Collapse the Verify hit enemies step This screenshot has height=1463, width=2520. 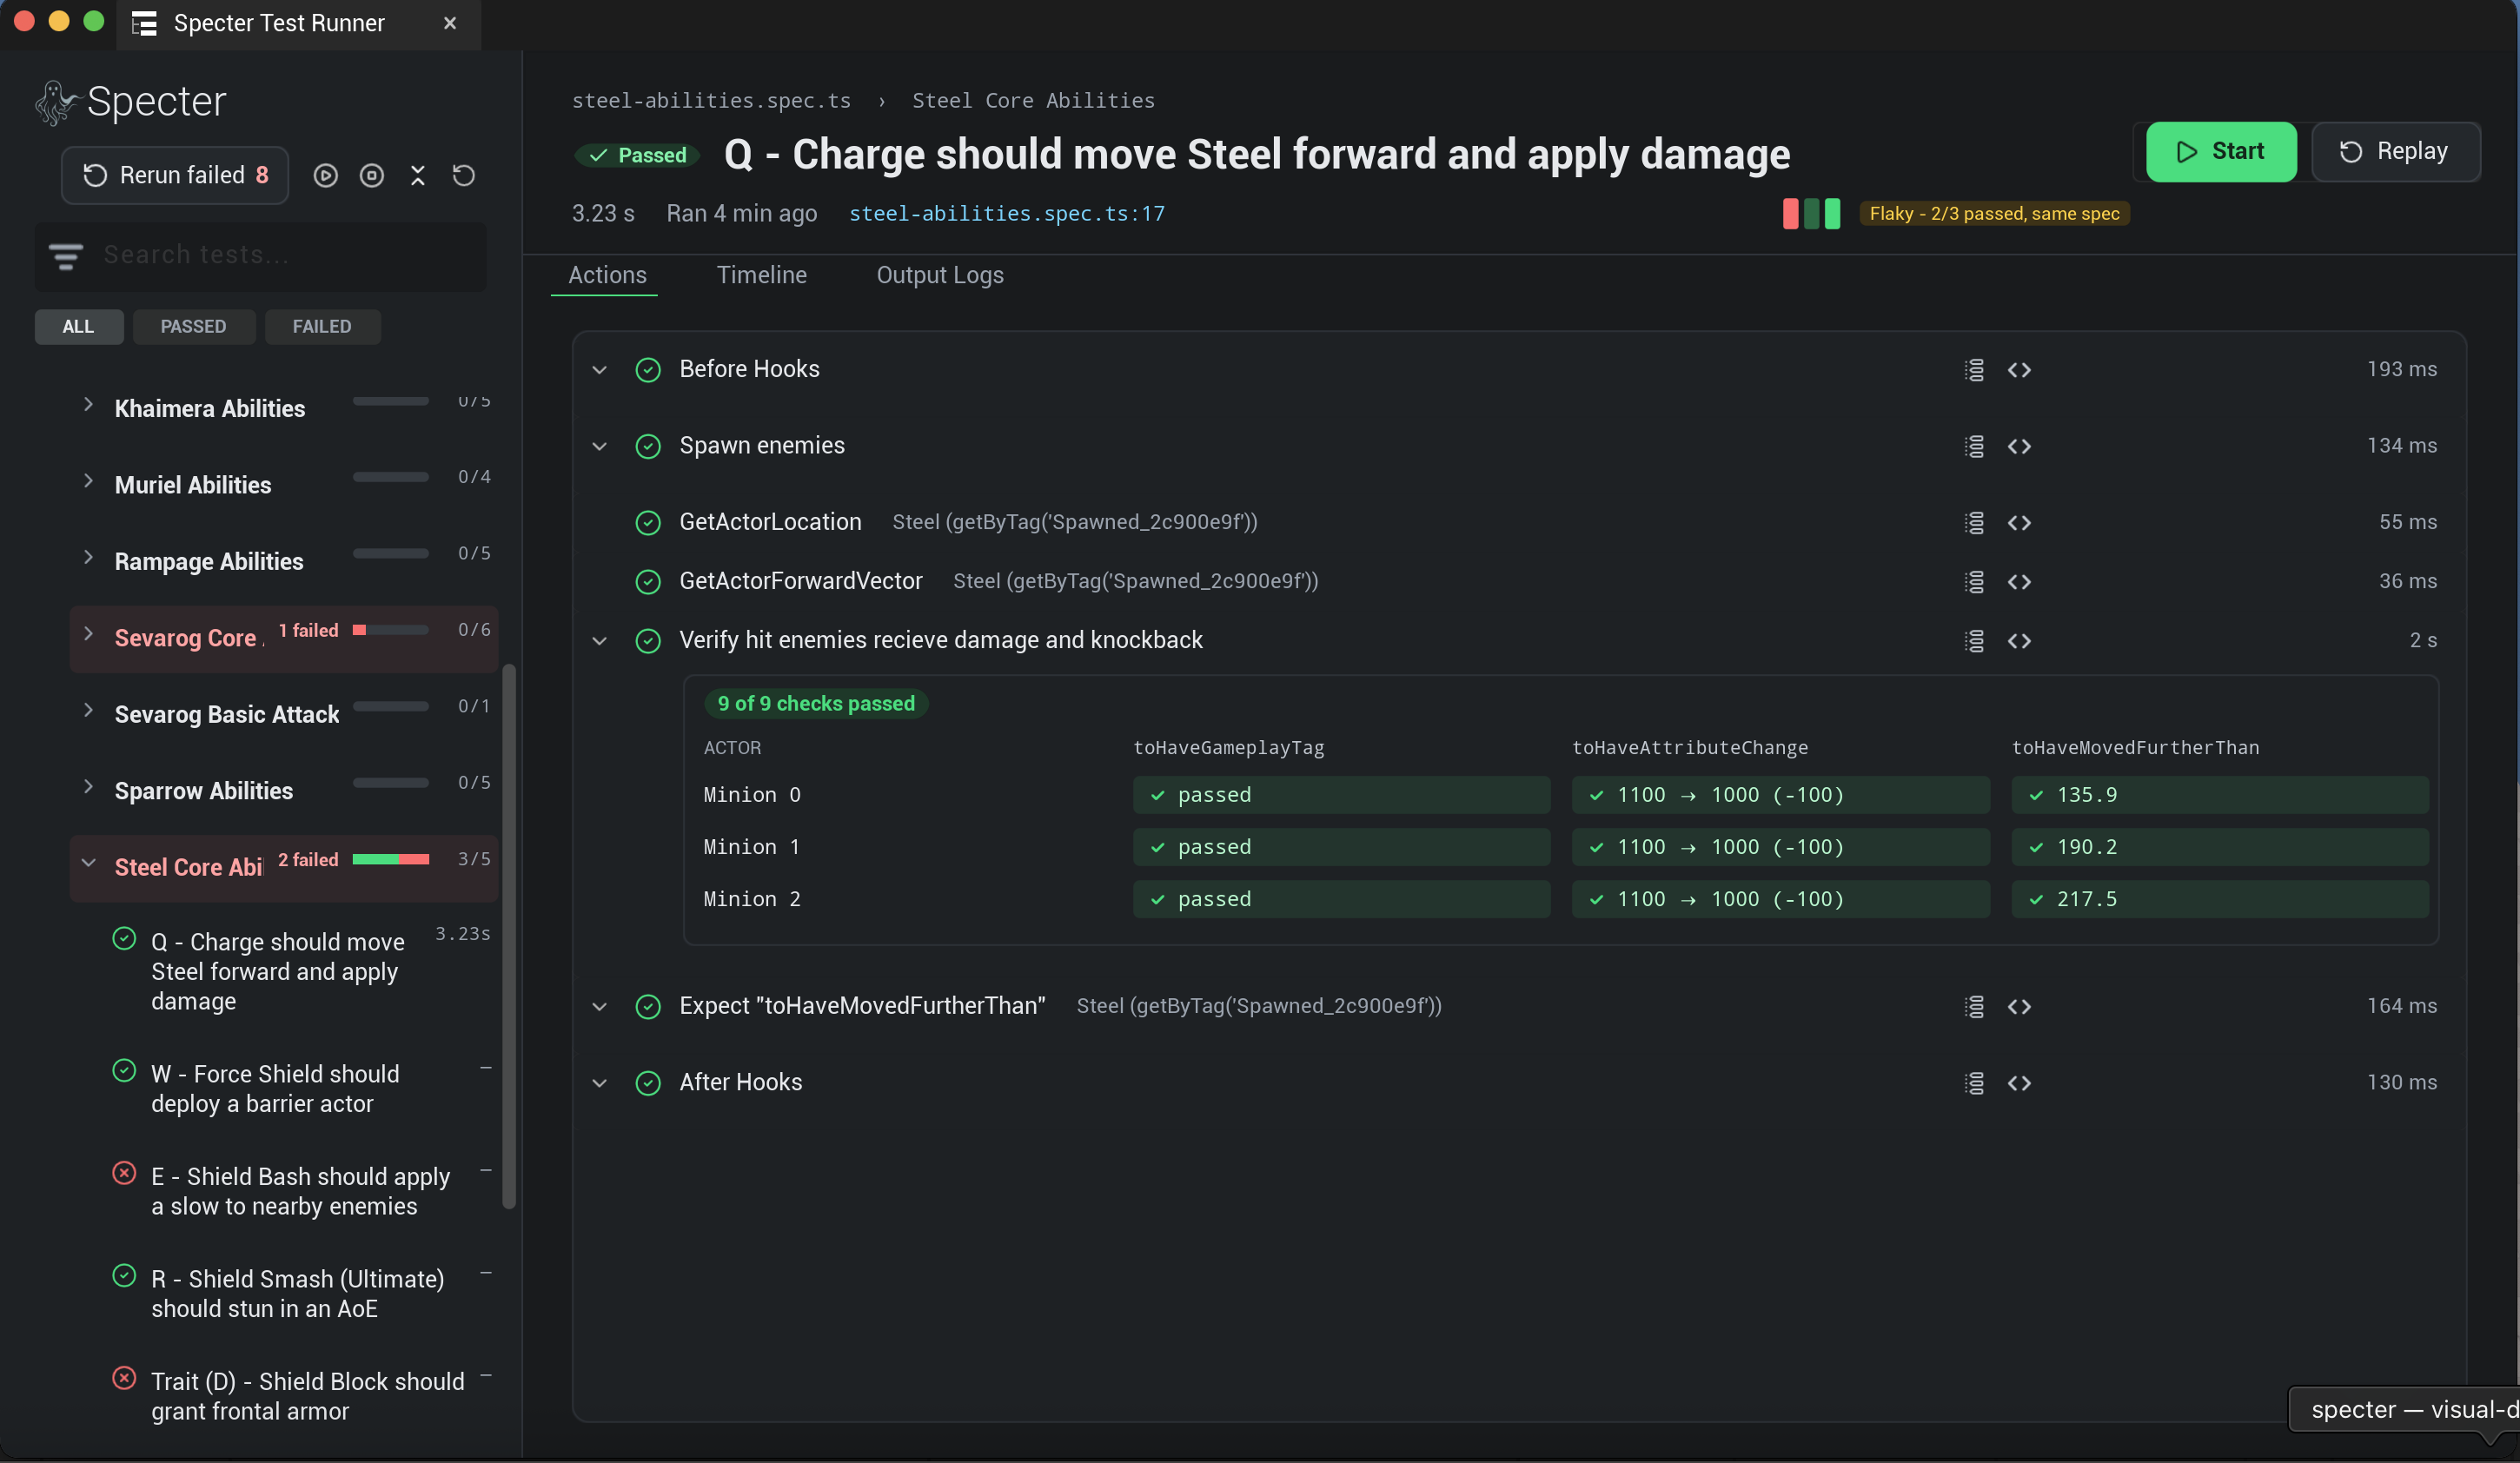pos(599,641)
